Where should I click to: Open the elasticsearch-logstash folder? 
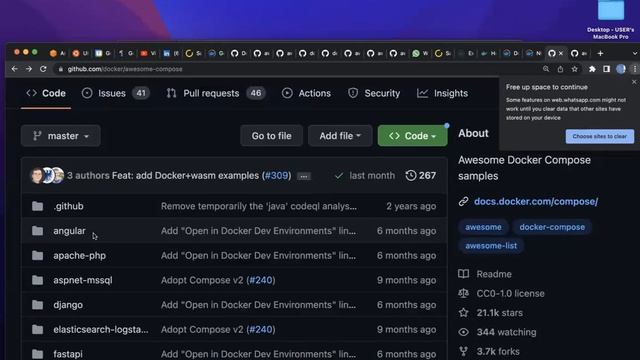tap(101, 329)
